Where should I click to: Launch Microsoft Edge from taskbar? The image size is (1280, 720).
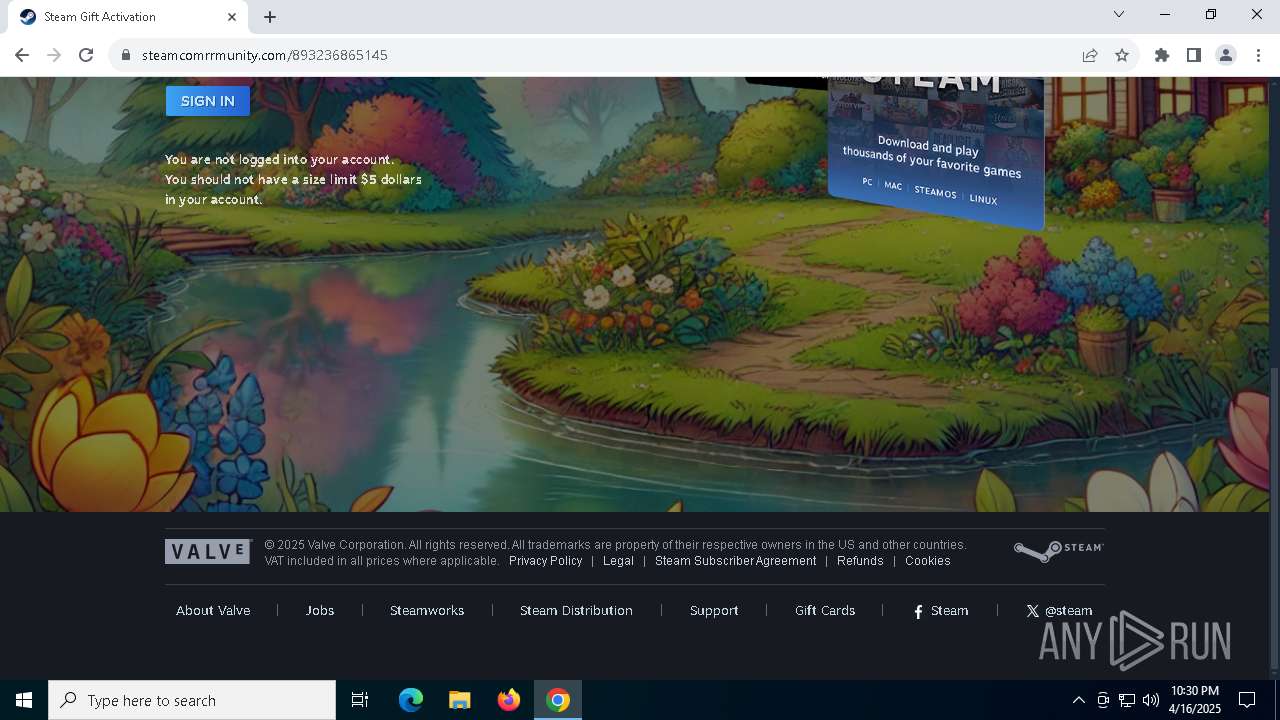tap(411, 700)
